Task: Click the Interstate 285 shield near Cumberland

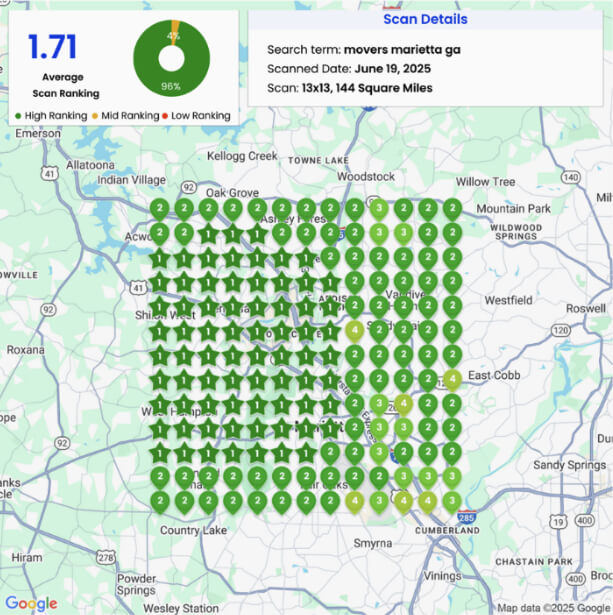Action: (467, 517)
